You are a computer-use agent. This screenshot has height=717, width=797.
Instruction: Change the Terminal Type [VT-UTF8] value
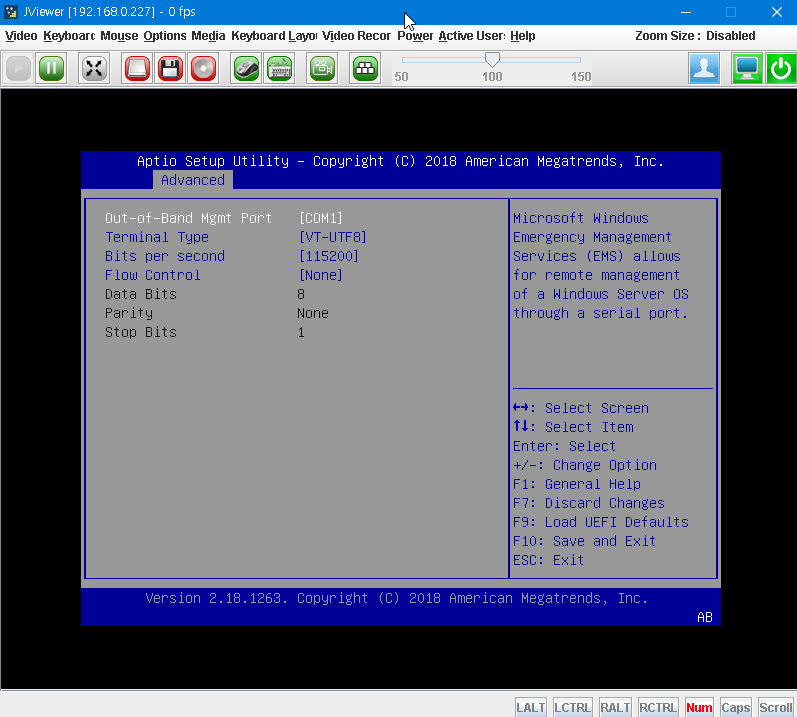click(x=332, y=237)
